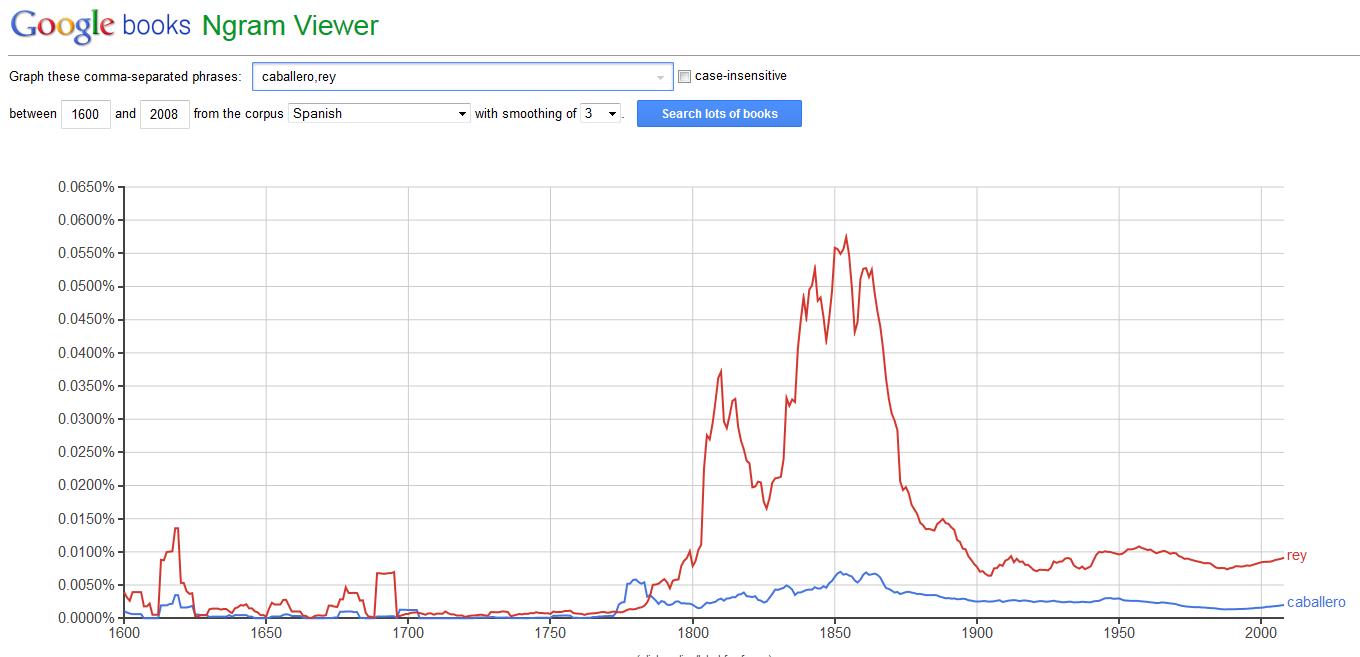Select the blue 'caballero' line label
Screen dimensions: 1360x657
coord(1316,602)
